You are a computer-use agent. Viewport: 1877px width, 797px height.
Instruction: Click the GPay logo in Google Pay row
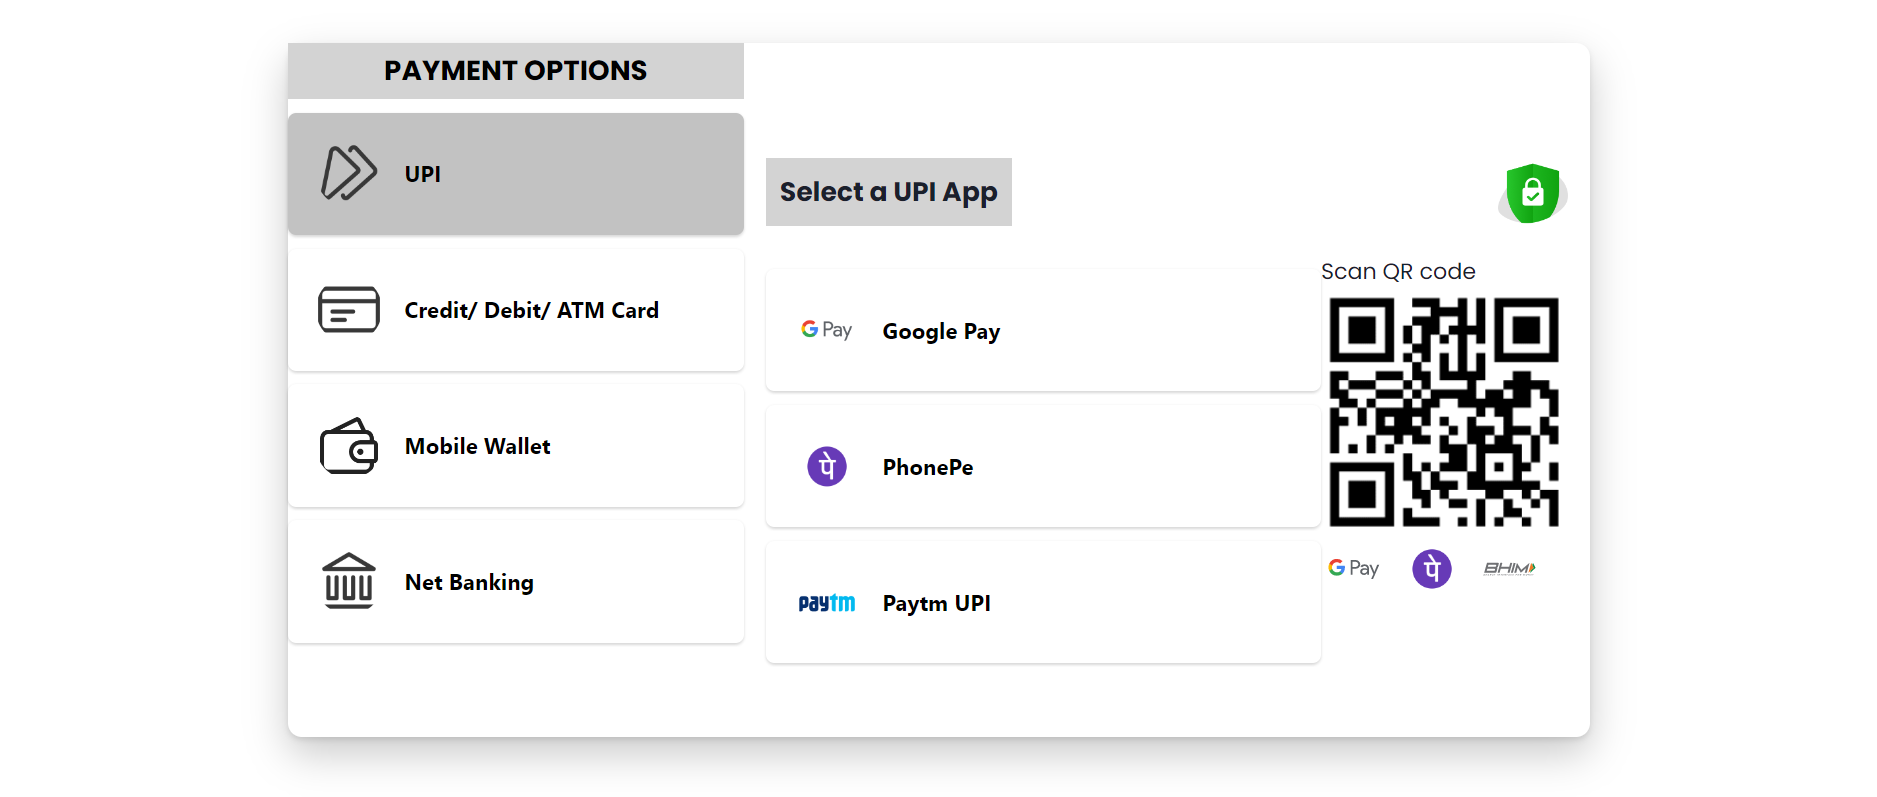coord(826,330)
